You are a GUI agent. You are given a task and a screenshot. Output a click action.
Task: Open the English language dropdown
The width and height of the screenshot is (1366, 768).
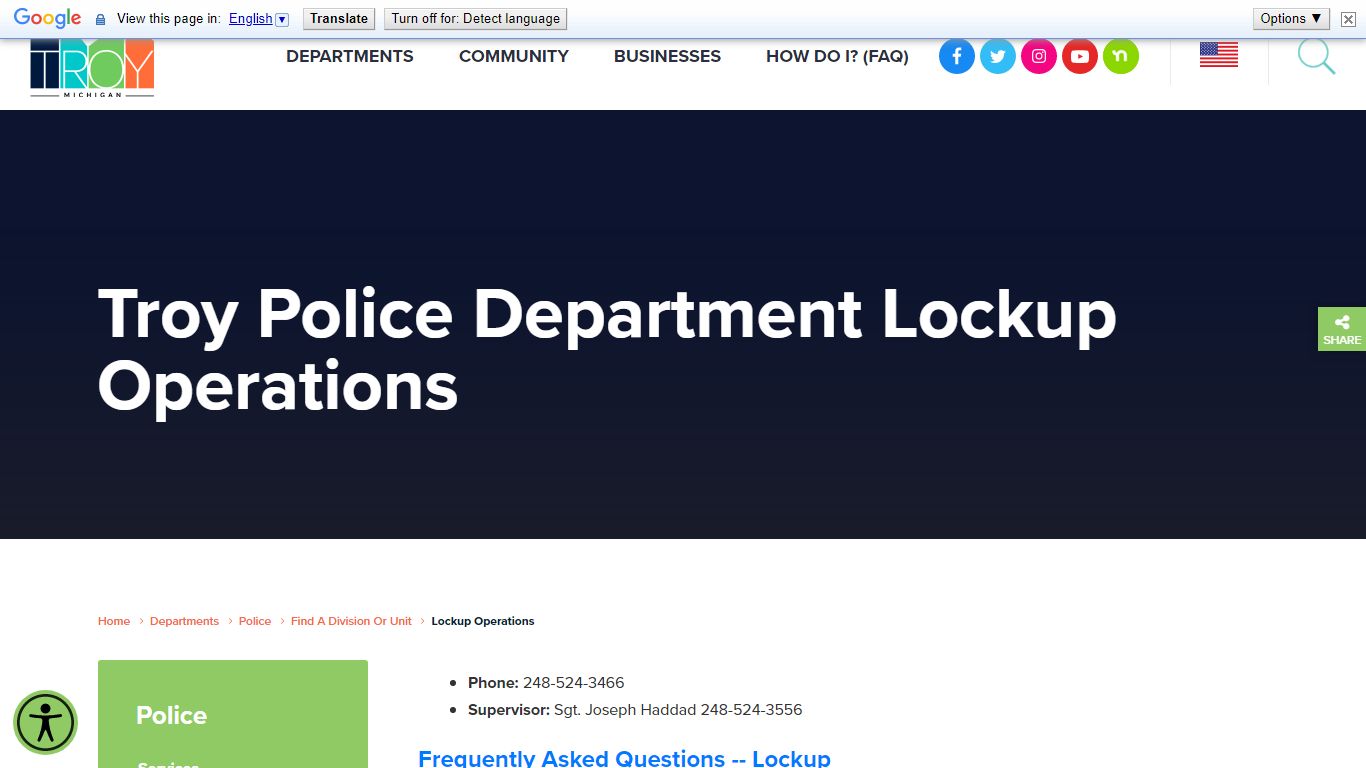[258, 19]
